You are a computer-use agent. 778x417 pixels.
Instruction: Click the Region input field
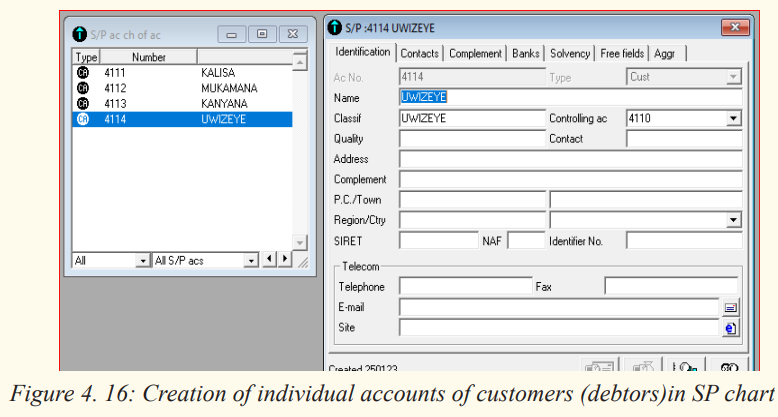[472, 220]
